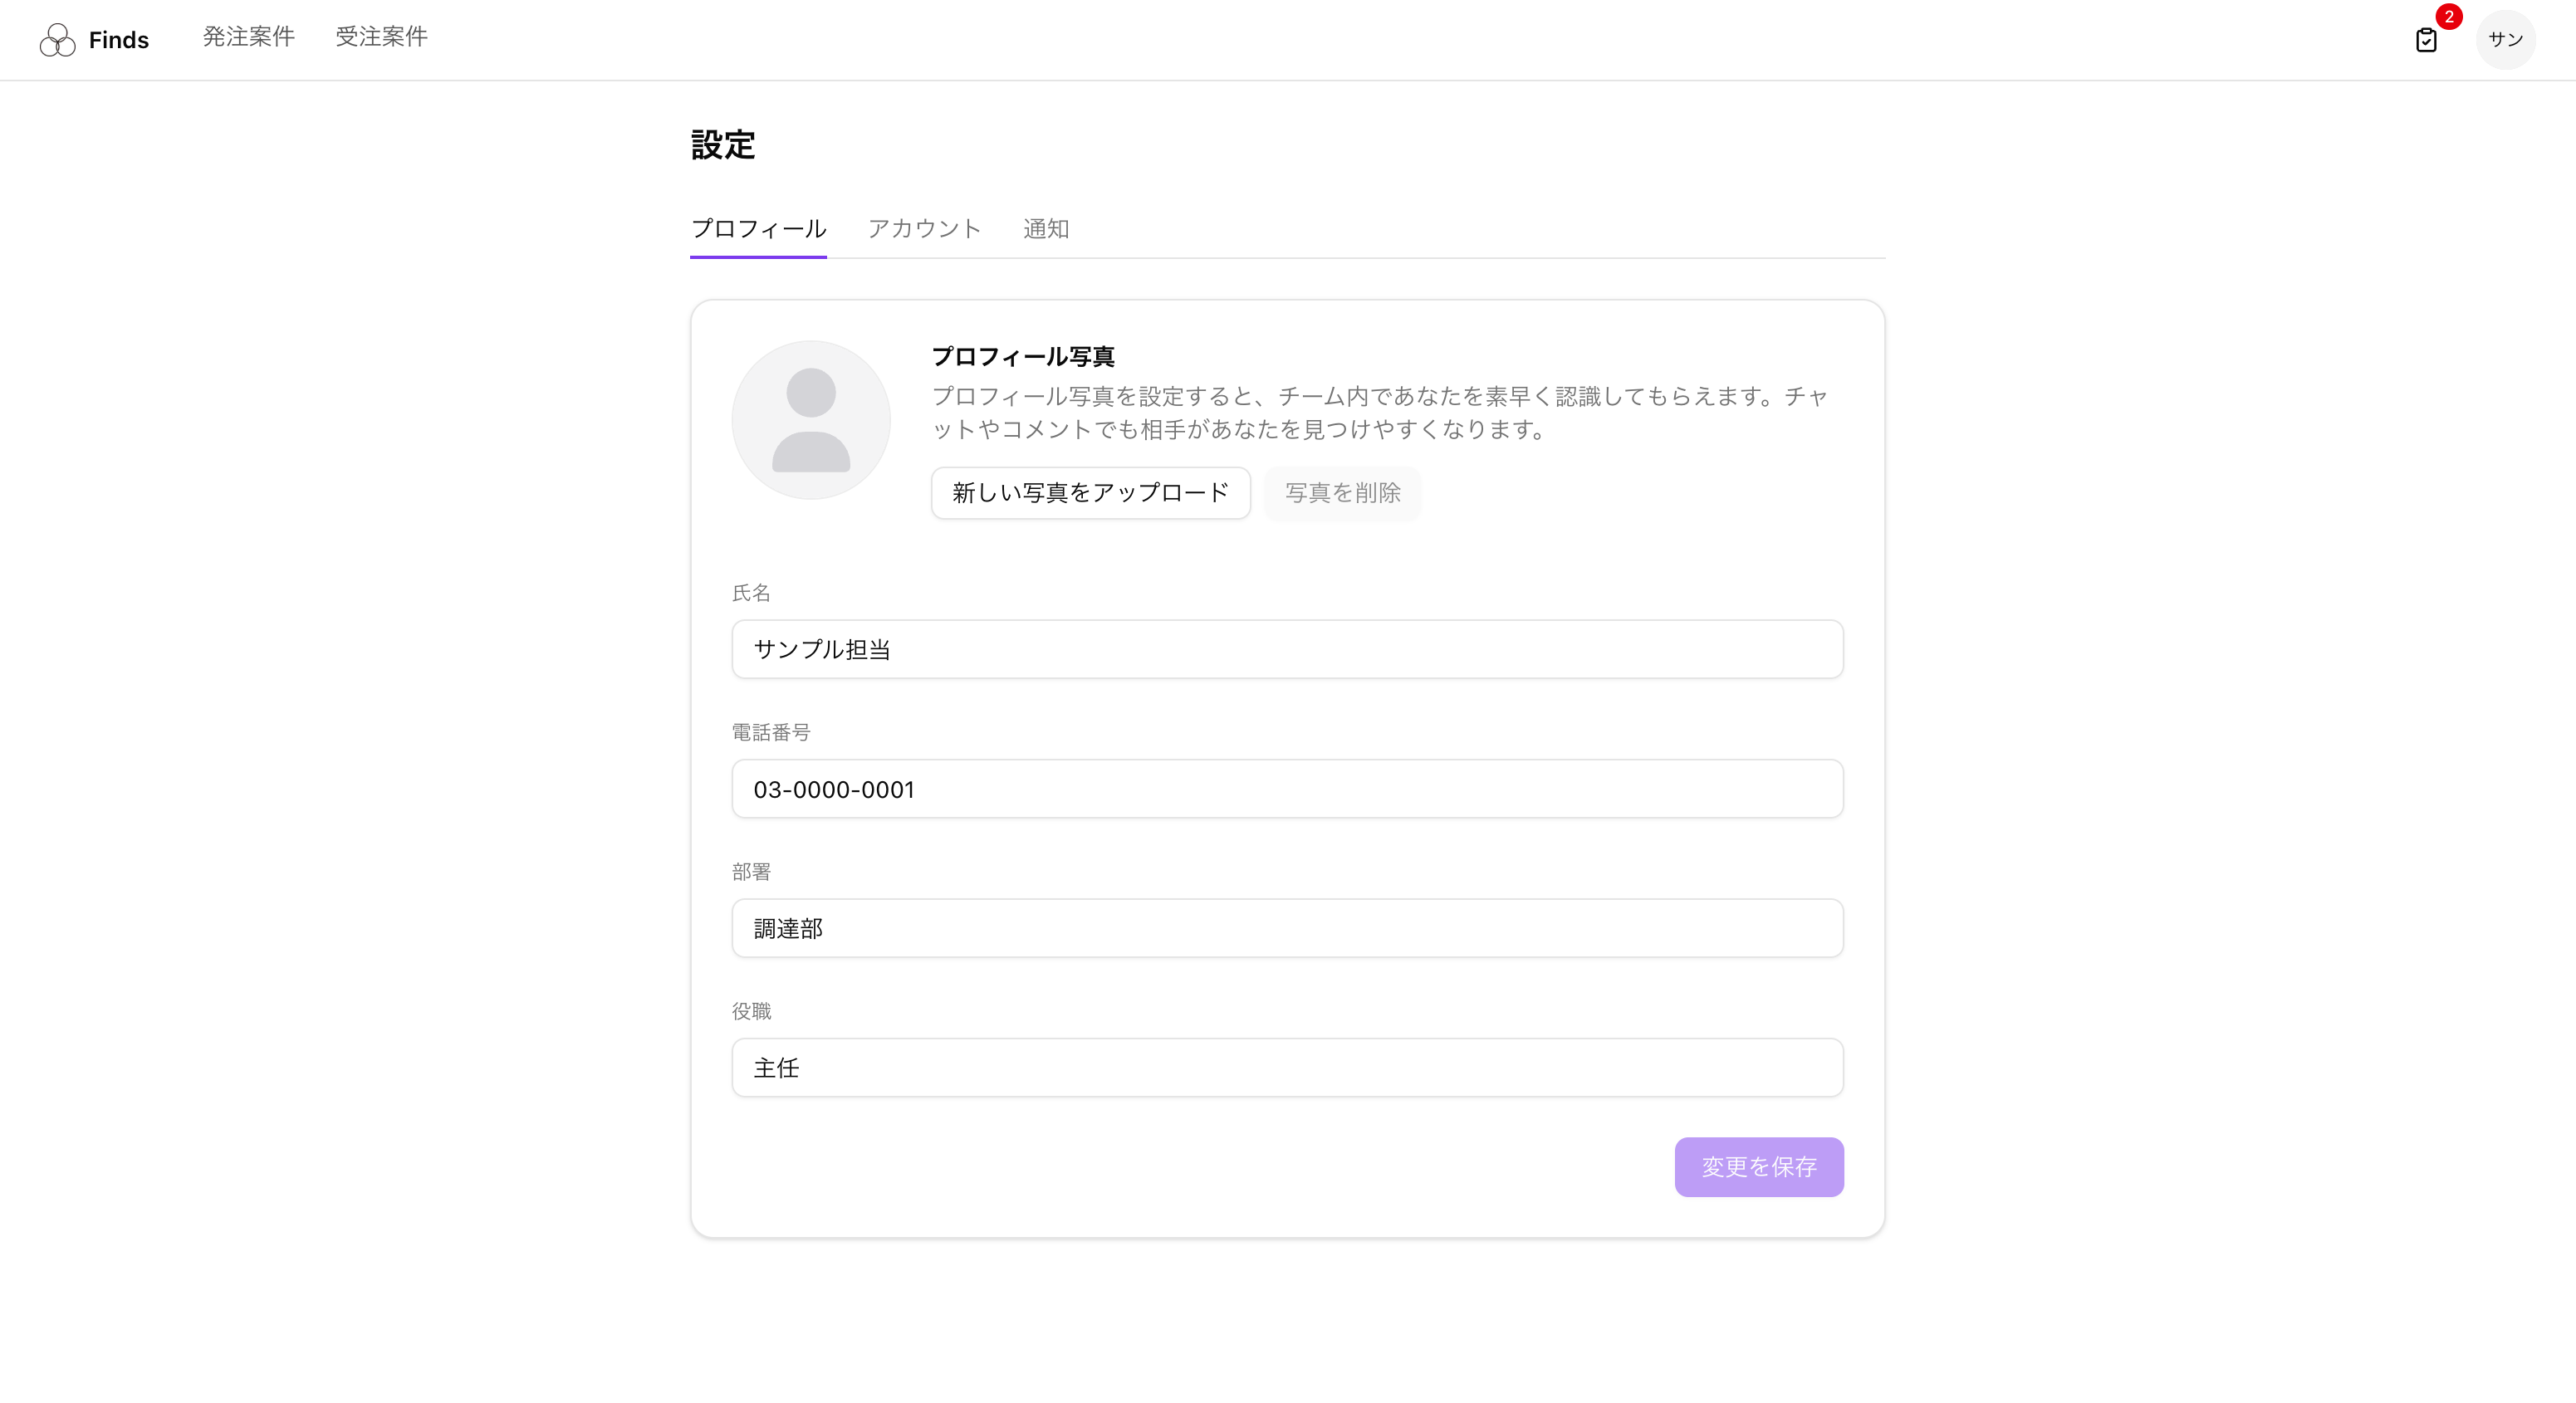The image size is (2576, 1403).
Task: Click the 設定 page heading
Action: pyautogui.click(x=722, y=146)
